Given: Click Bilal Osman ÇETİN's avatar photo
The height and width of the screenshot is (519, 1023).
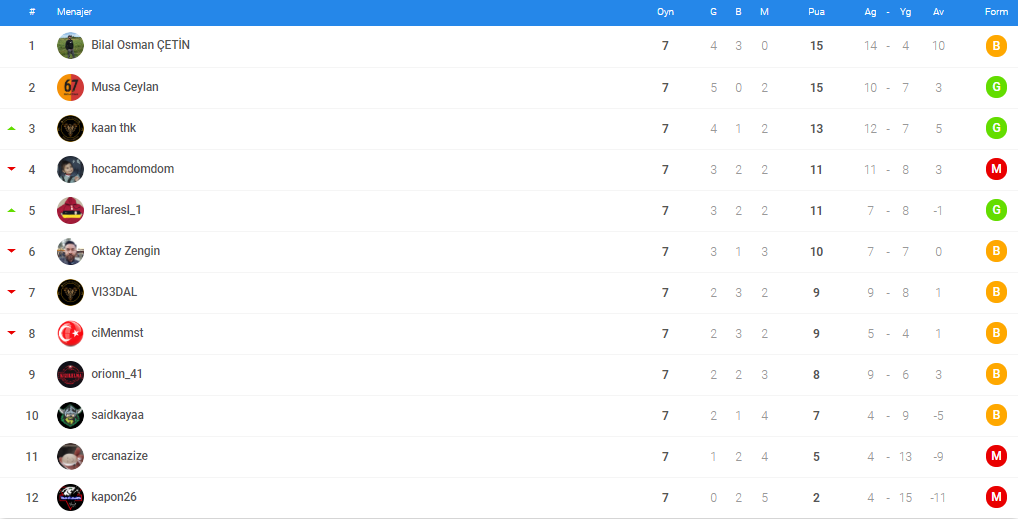Looking at the screenshot, I should pyautogui.click(x=70, y=46).
